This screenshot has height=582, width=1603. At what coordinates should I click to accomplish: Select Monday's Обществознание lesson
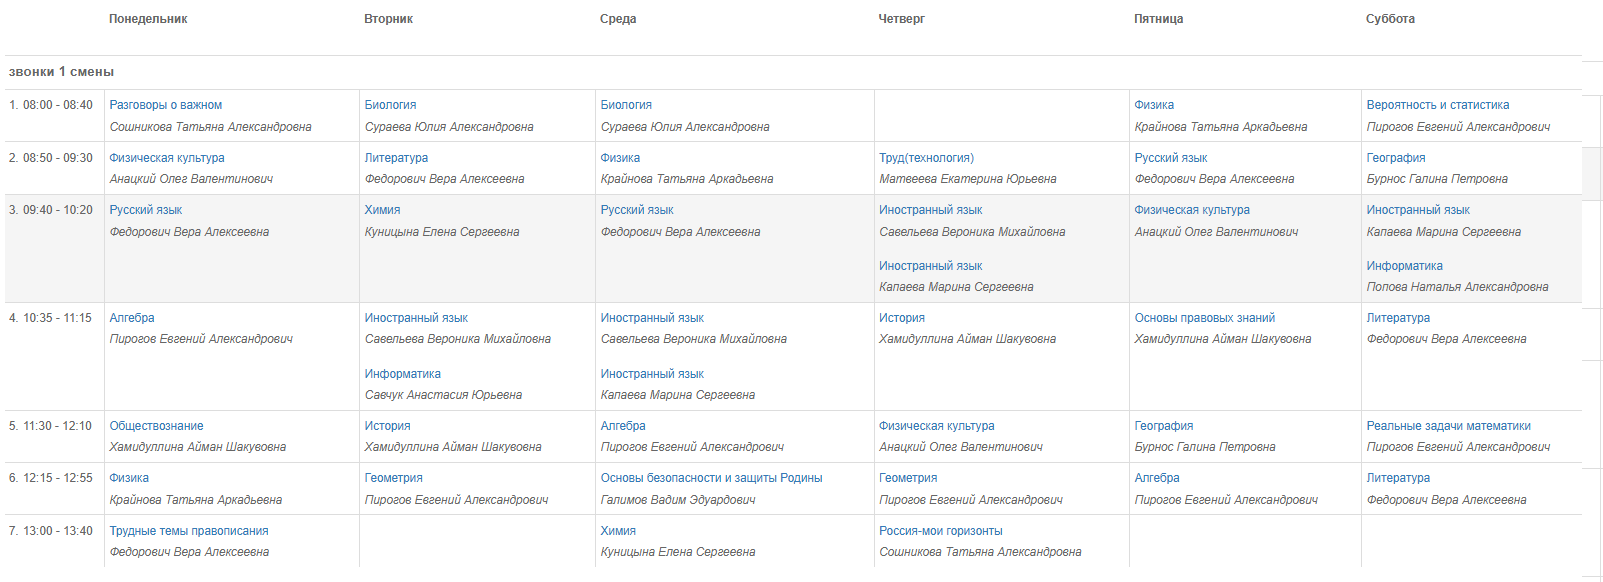pyautogui.click(x=156, y=426)
